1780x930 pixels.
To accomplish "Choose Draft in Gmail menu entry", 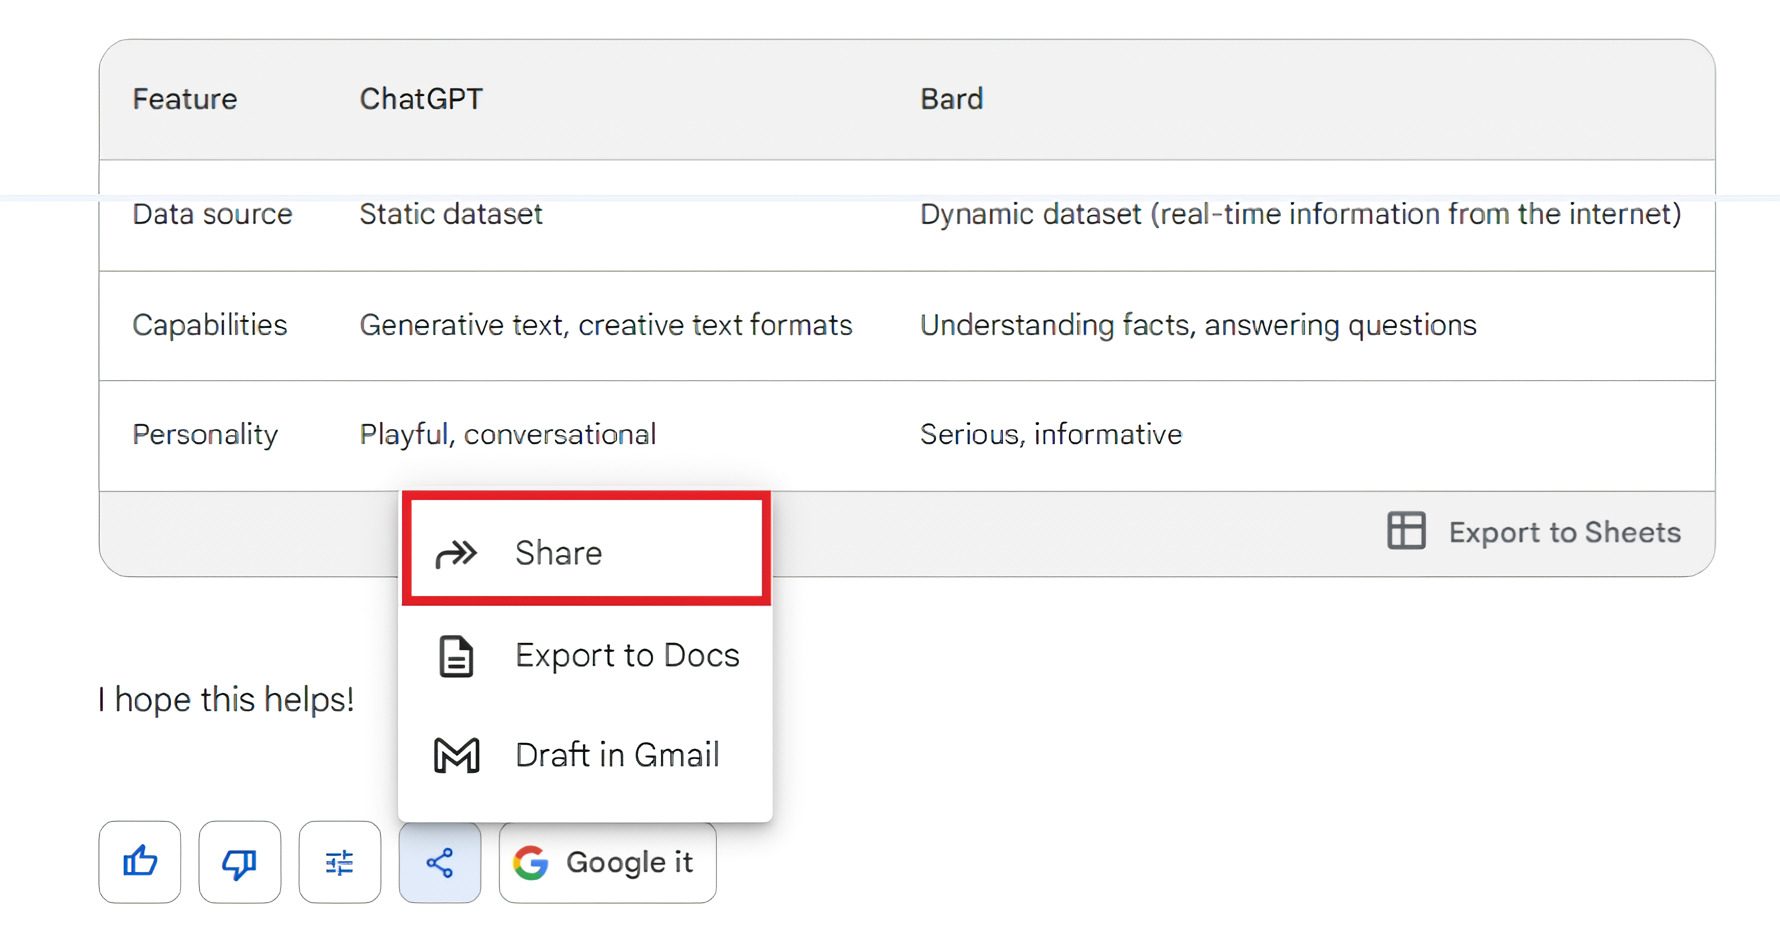I will coord(586,755).
